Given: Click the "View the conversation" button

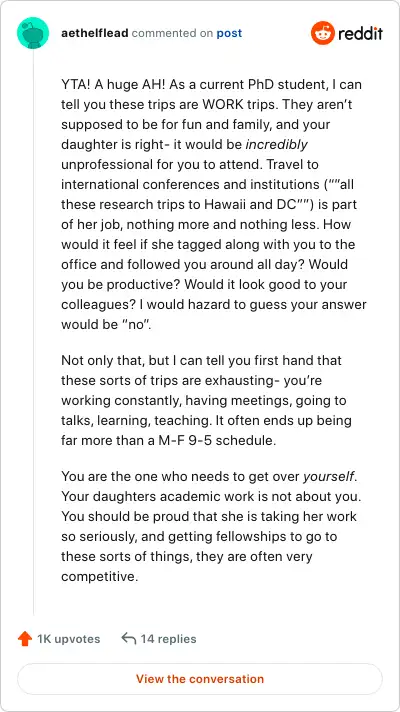Looking at the screenshot, I should 200,679.
